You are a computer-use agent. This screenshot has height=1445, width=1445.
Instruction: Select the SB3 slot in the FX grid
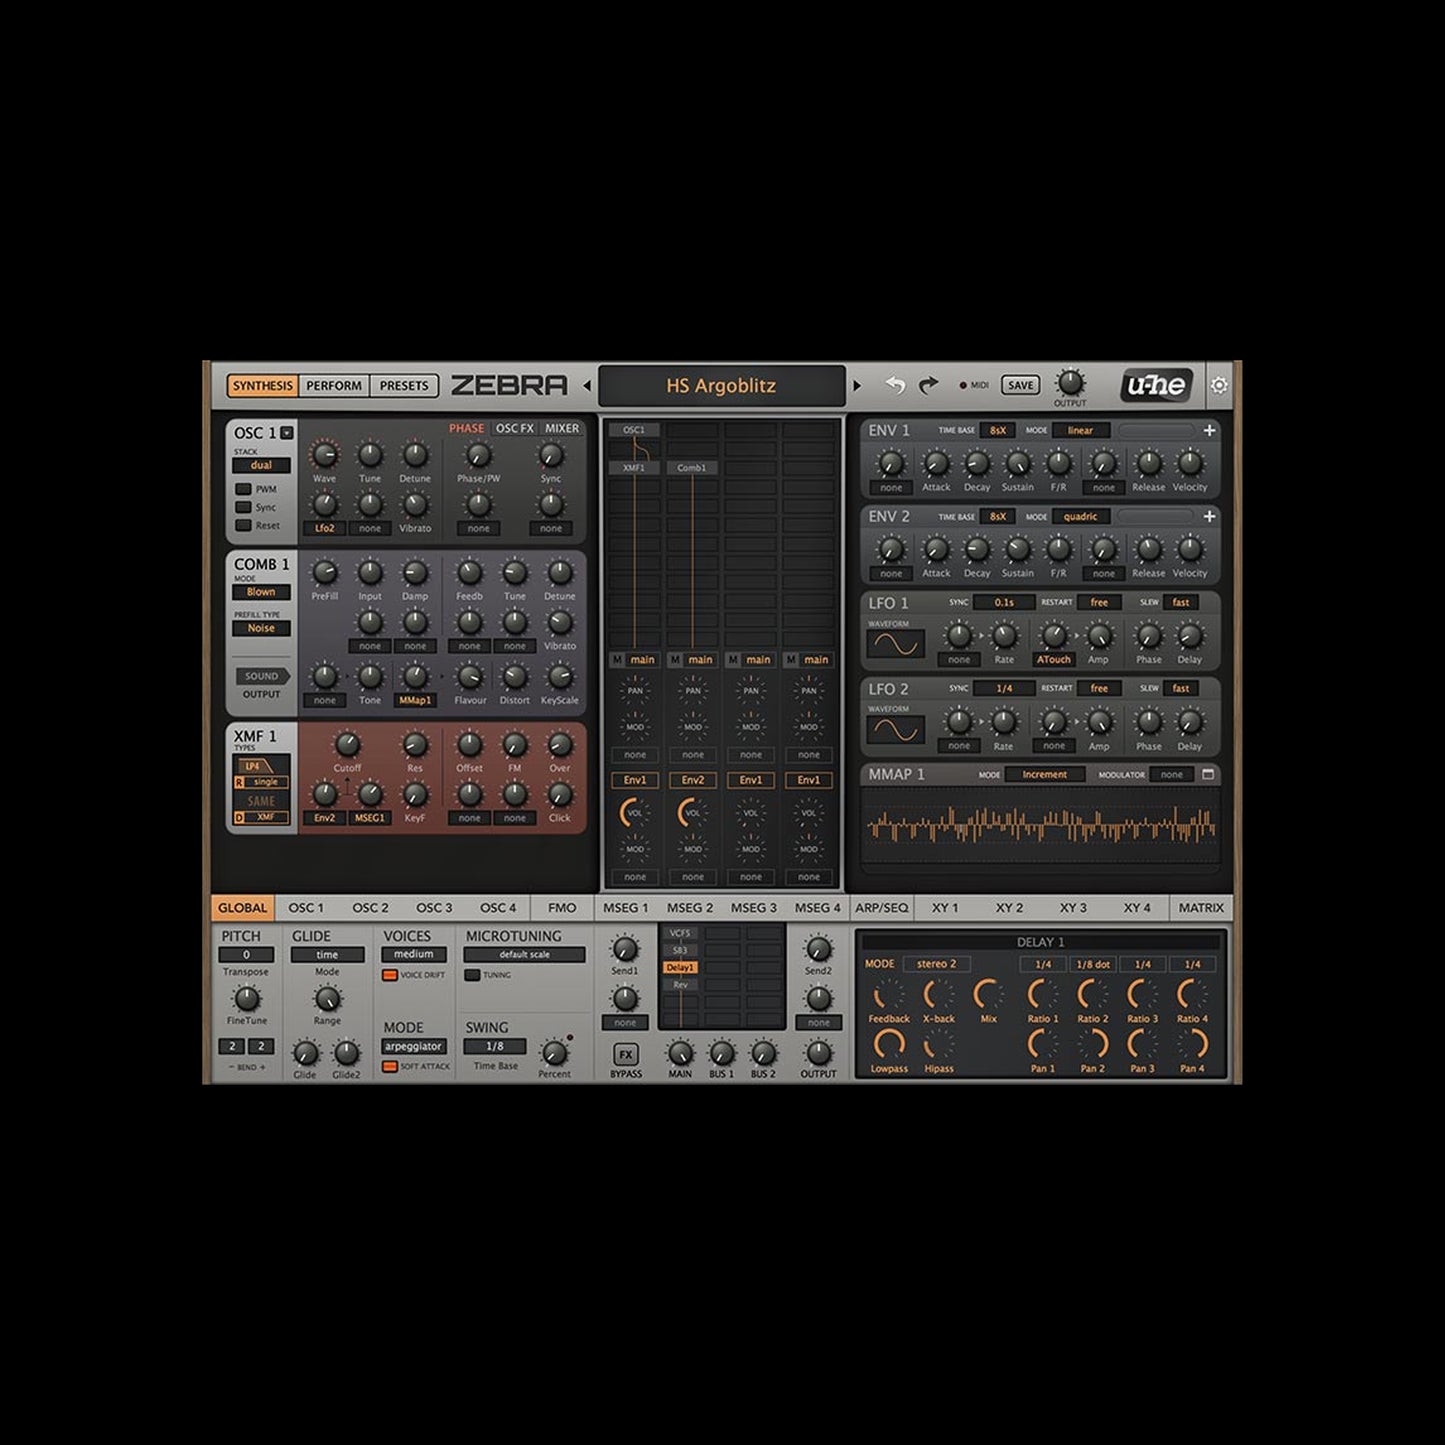click(x=680, y=950)
